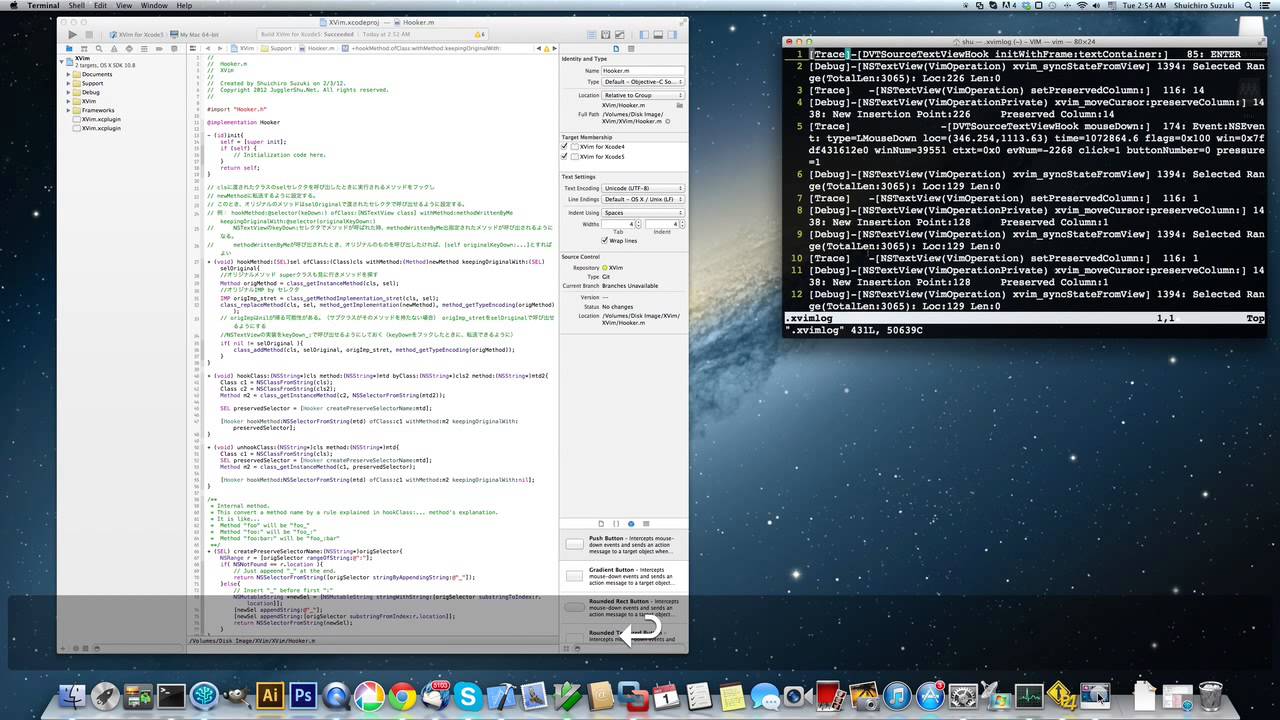Open the Location Relative to Group dropdown
The image size is (1280, 720).
click(x=643, y=95)
